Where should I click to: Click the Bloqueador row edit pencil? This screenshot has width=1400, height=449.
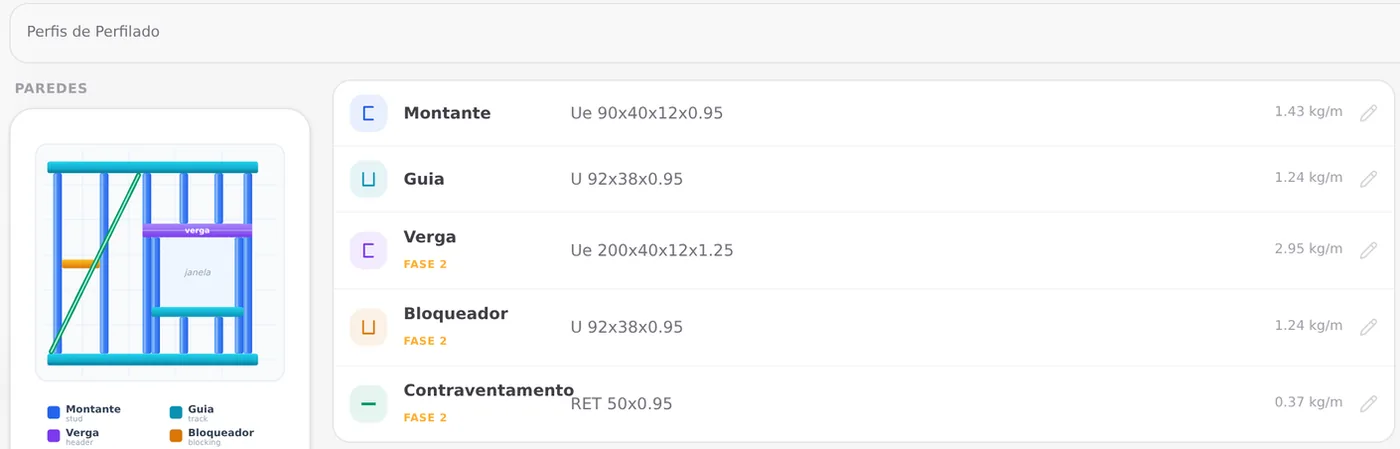coord(1369,327)
